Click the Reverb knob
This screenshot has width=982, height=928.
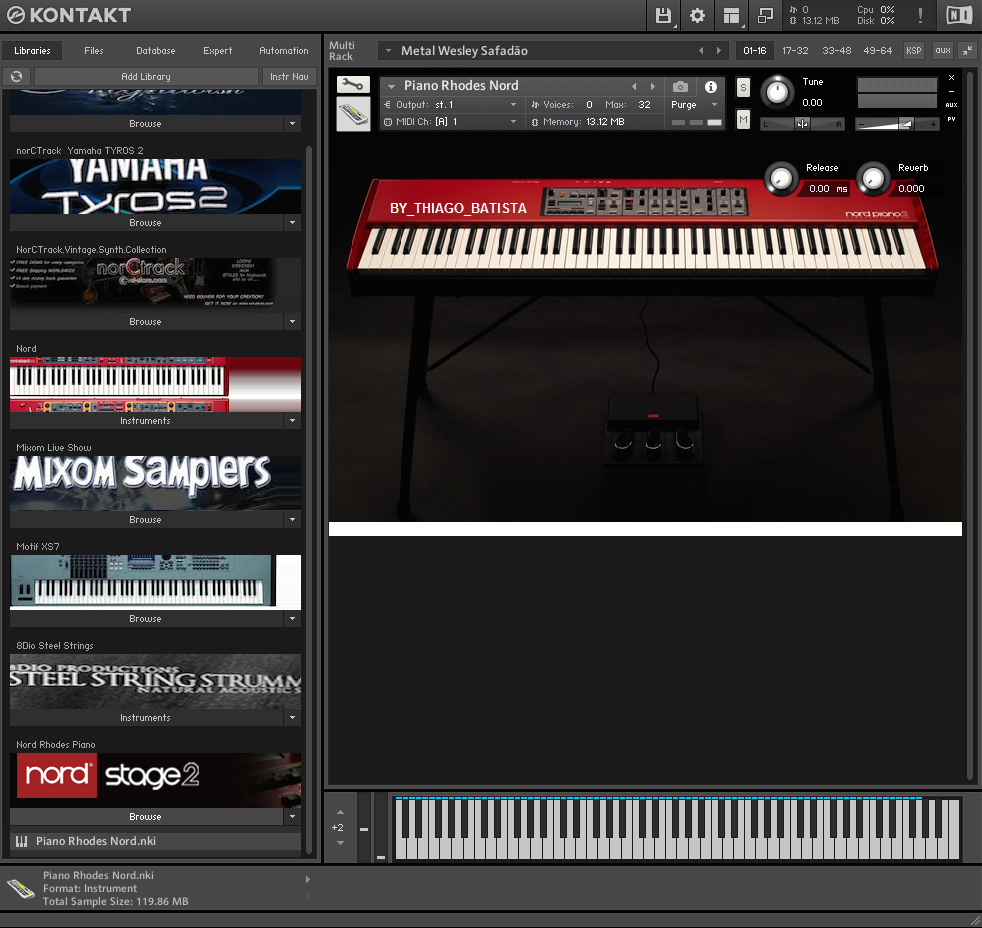873,178
